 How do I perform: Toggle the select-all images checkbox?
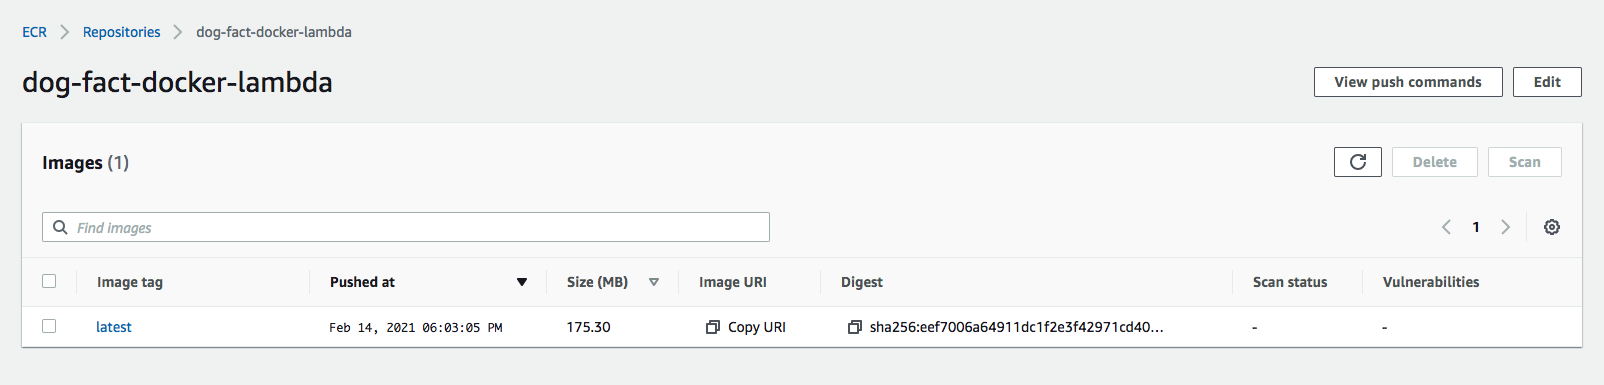point(49,281)
